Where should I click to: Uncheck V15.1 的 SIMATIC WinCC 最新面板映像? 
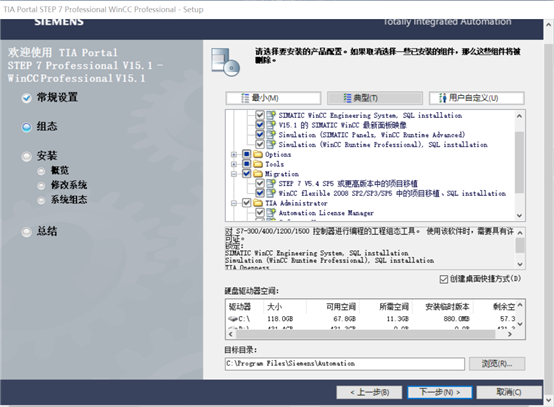tap(260, 125)
